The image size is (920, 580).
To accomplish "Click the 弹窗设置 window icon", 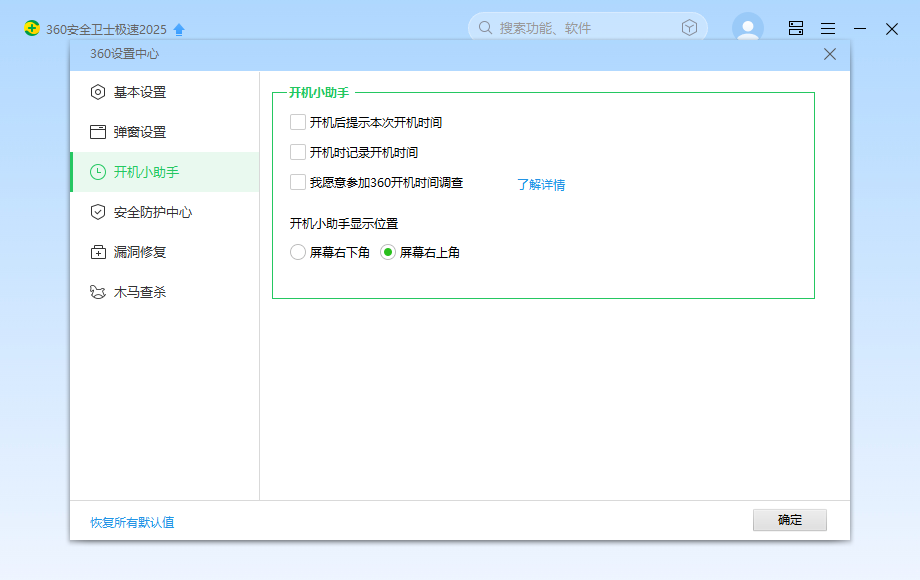I will 98,132.
